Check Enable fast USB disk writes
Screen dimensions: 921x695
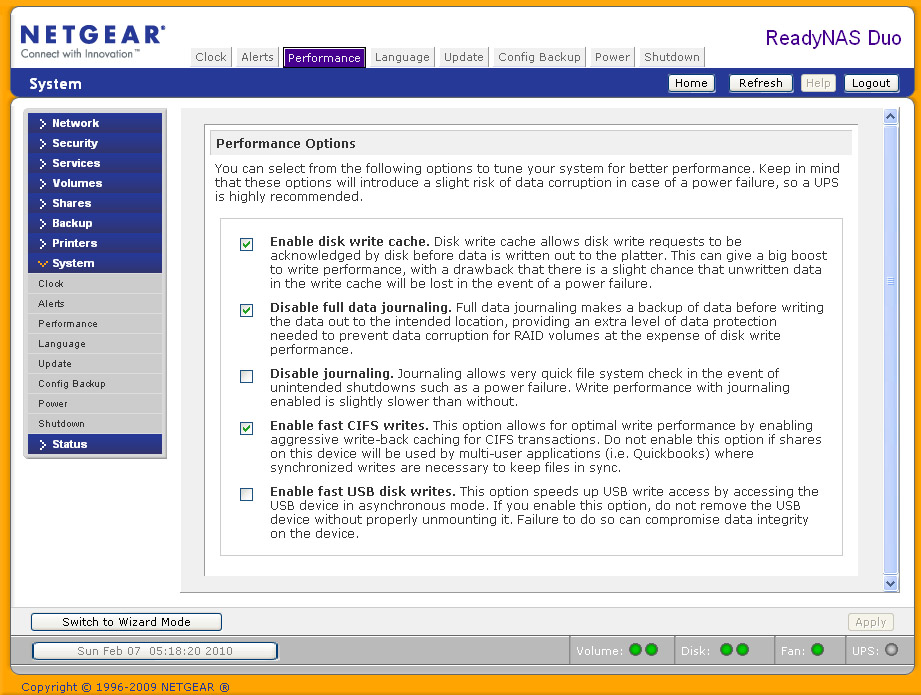(246, 494)
